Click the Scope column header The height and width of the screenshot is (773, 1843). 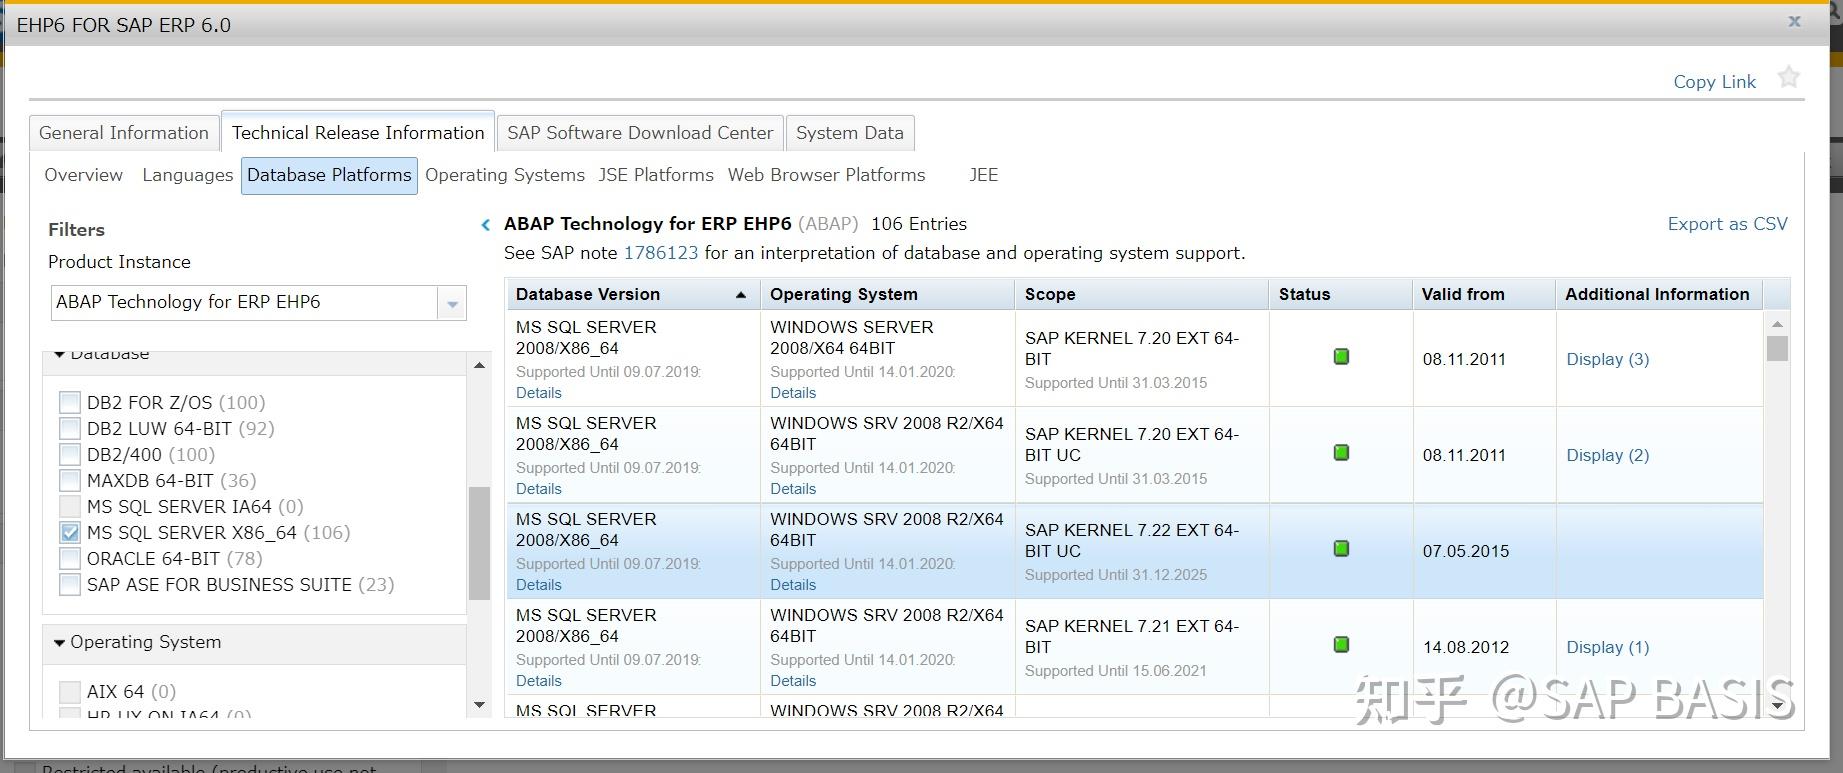coord(1142,294)
